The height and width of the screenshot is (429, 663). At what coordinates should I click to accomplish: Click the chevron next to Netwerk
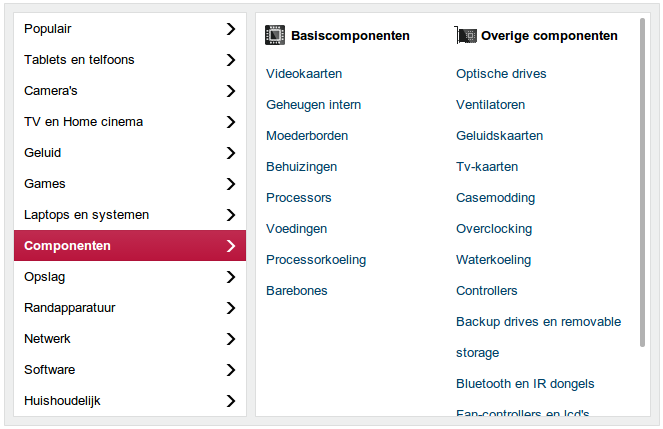tap(231, 339)
